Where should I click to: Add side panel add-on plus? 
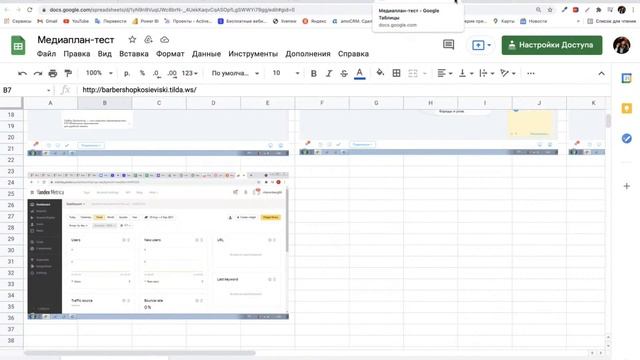[x=627, y=186]
